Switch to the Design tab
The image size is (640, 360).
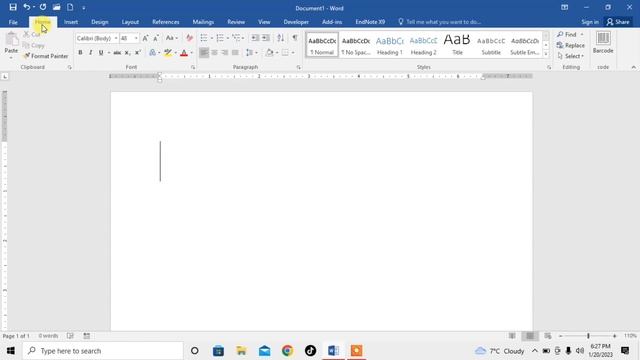click(100, 22)
